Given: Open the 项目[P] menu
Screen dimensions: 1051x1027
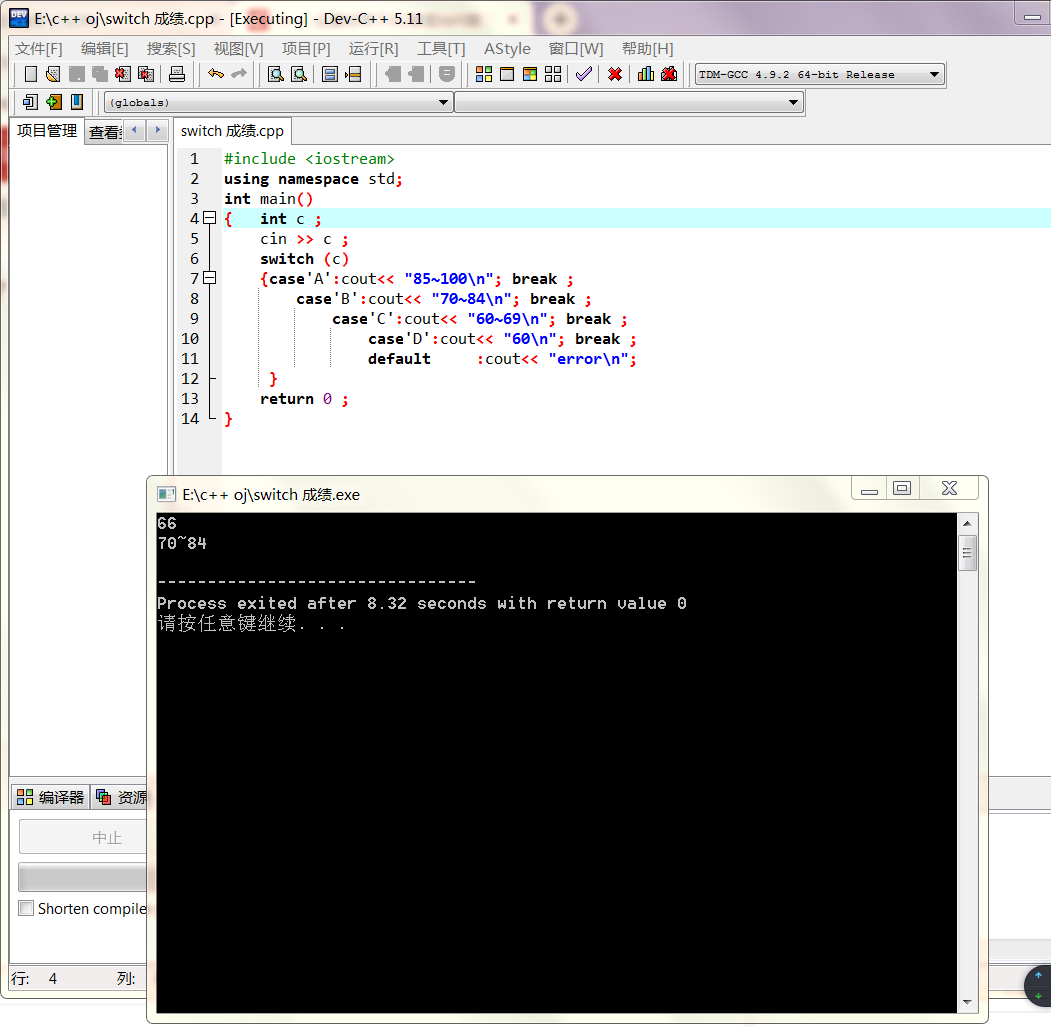Looking at the screenshot, I should point(306,49).
